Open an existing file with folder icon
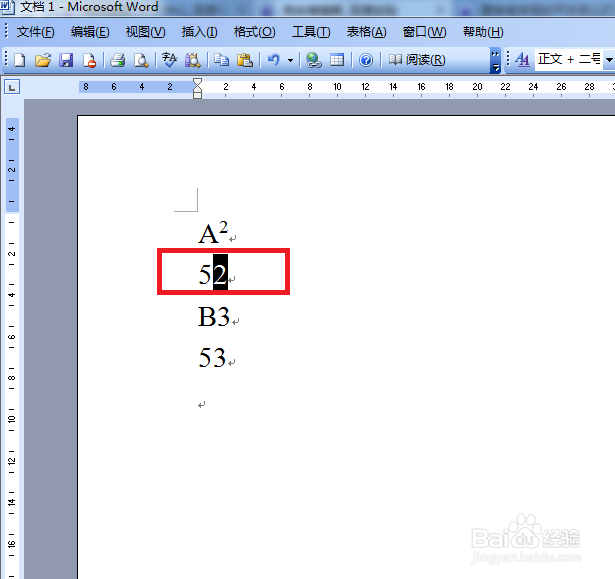Image resolution: width=615 pixels, height=579 pixels. [x=43, y=60]
